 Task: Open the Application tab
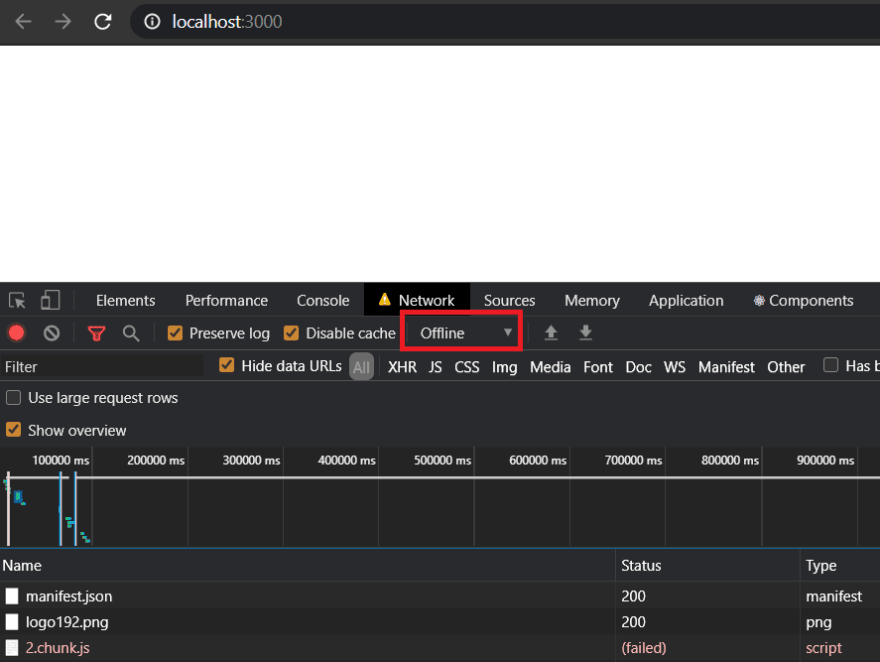click(686, 301)
